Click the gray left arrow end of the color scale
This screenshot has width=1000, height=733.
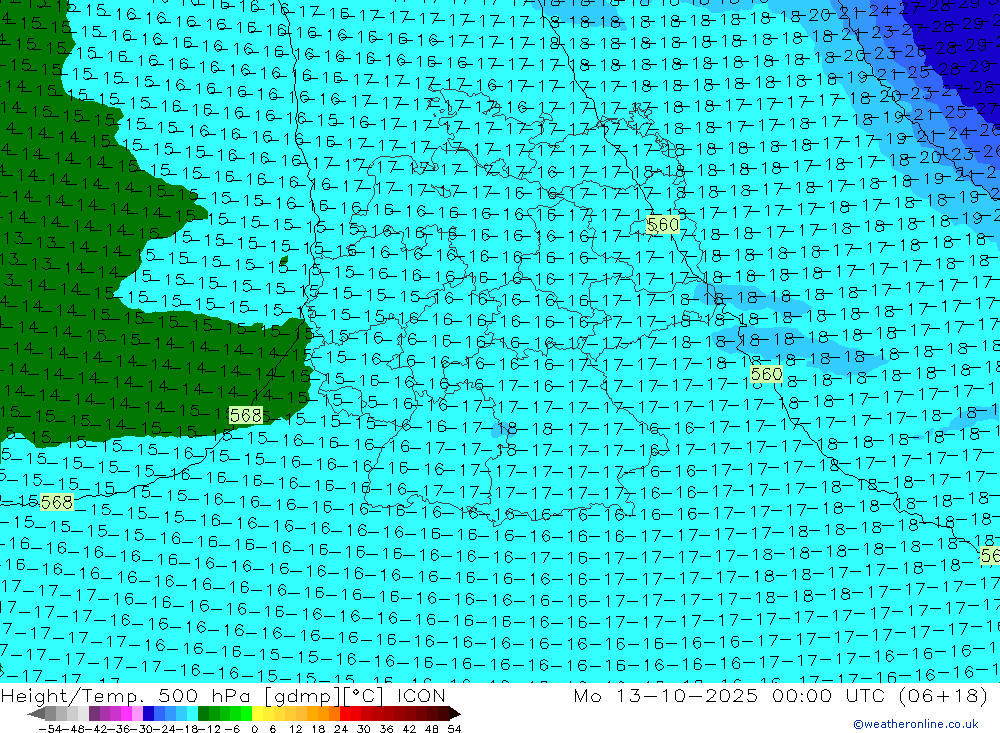(36, 713)
